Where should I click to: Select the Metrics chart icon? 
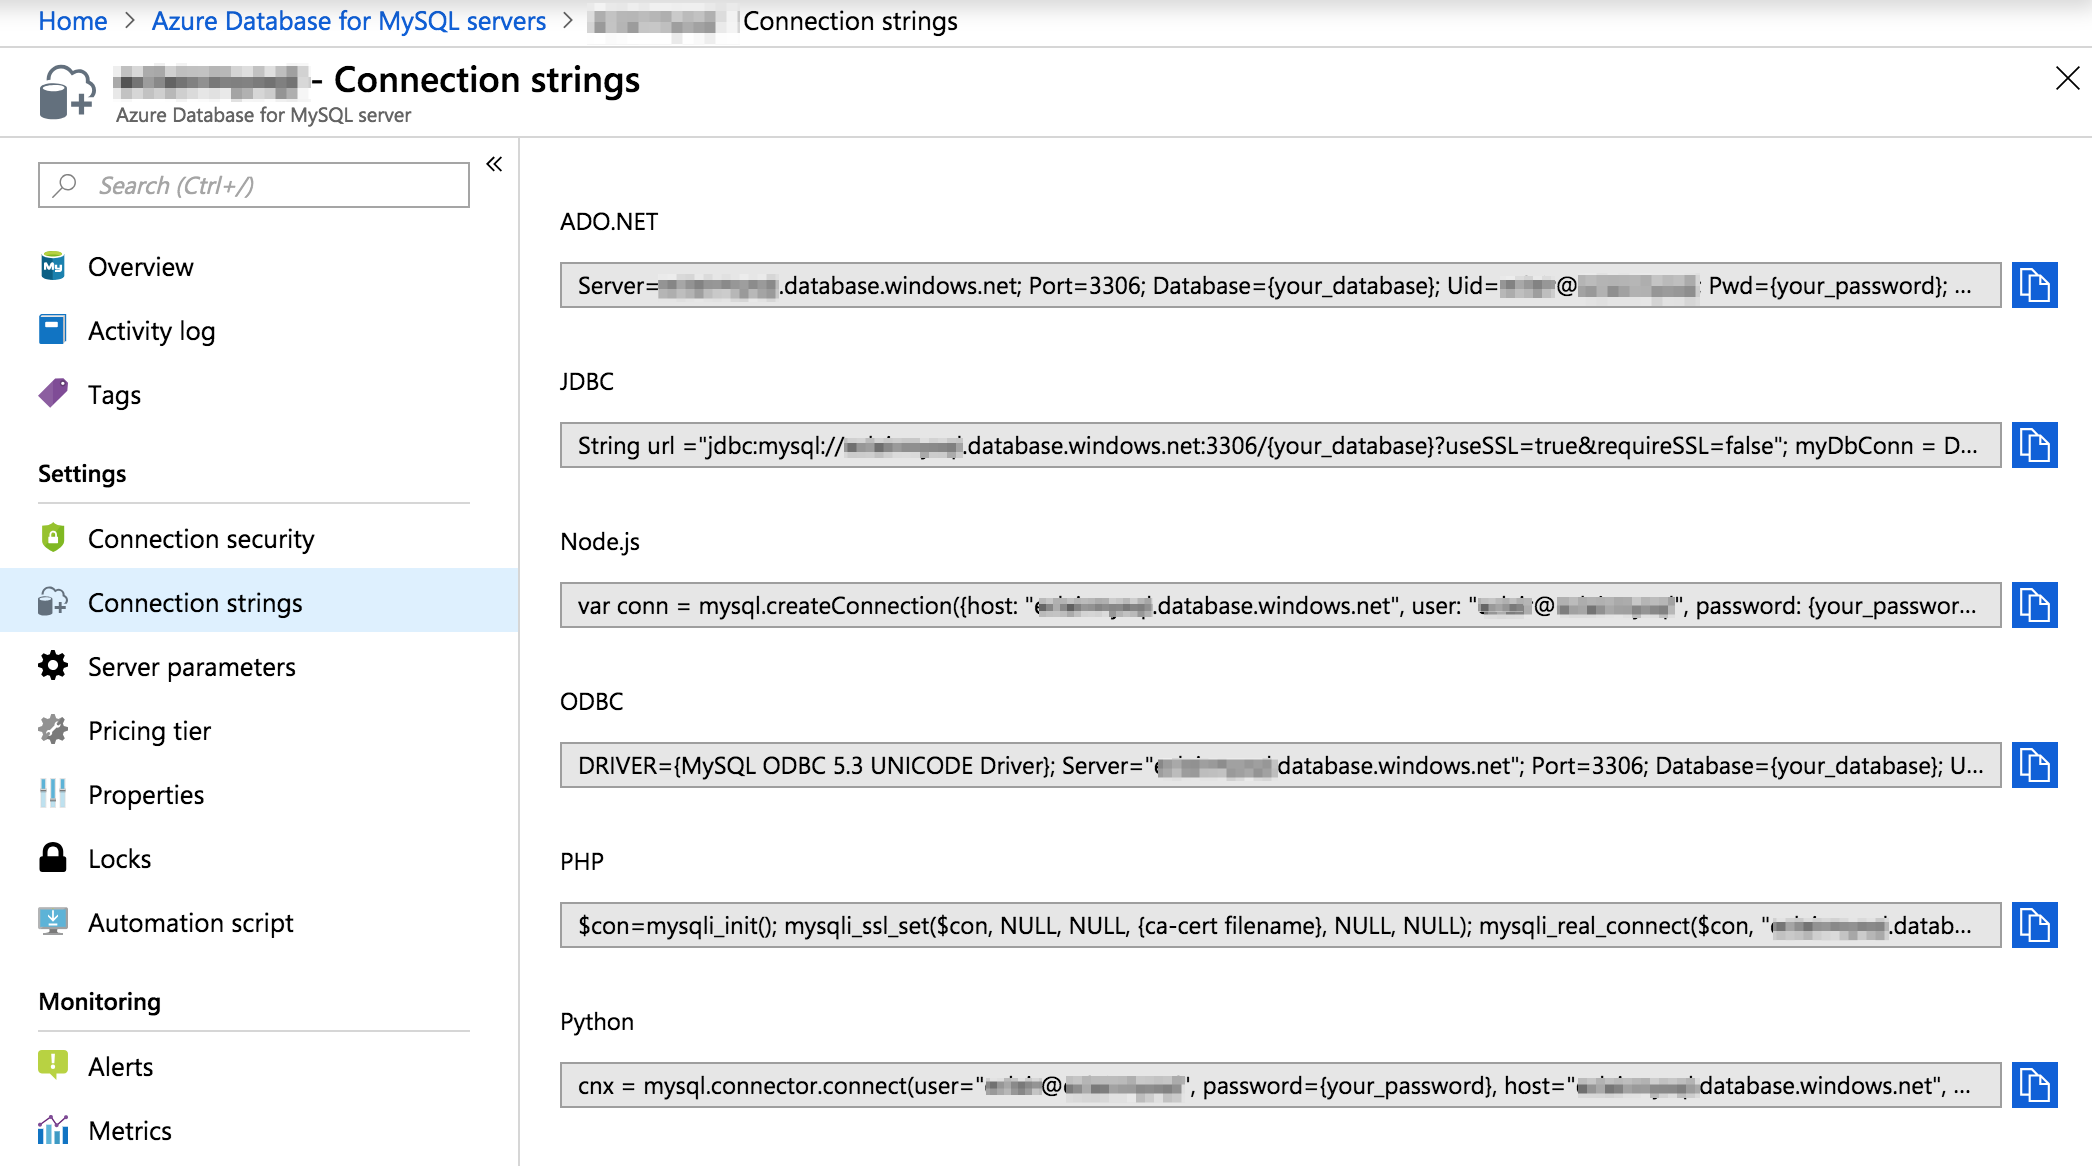(x=54, y=1130)
